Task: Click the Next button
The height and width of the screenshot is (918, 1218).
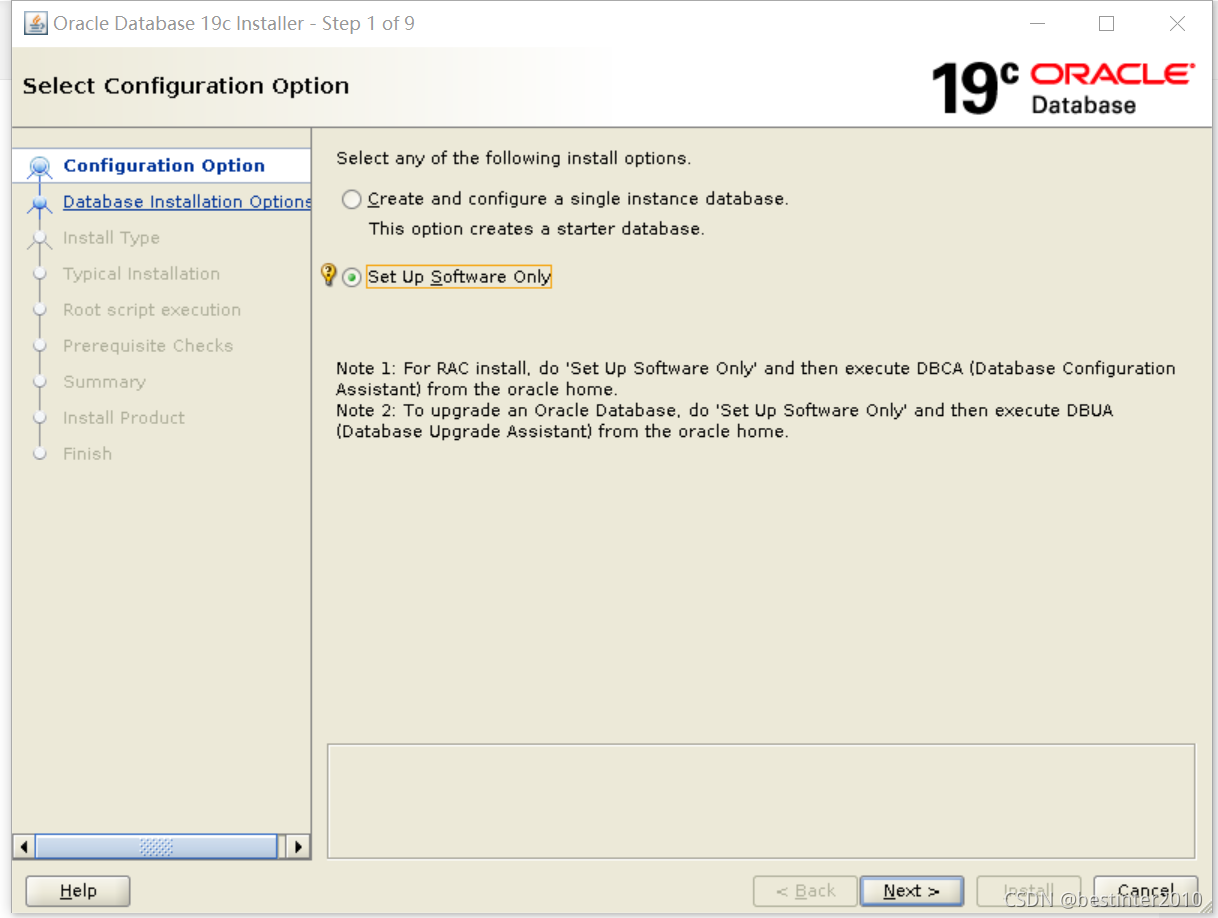Action: 911,891
